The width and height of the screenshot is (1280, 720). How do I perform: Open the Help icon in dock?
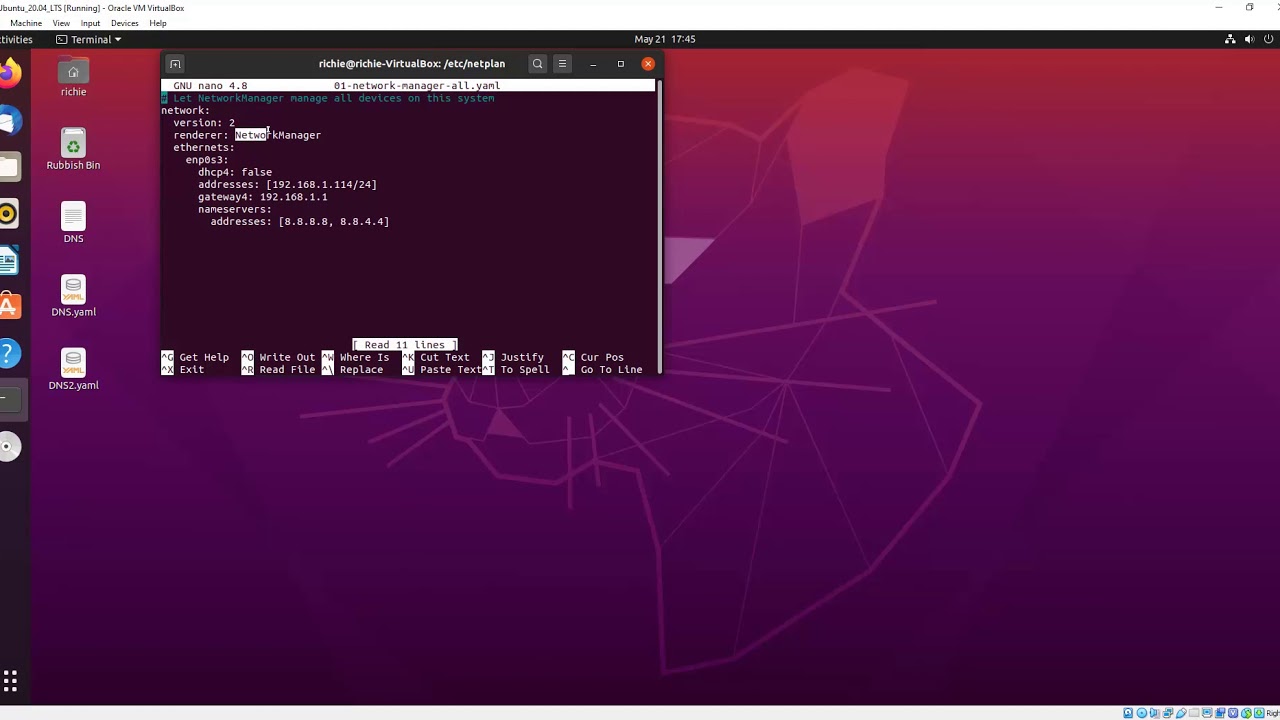click(x=8, y=353)
